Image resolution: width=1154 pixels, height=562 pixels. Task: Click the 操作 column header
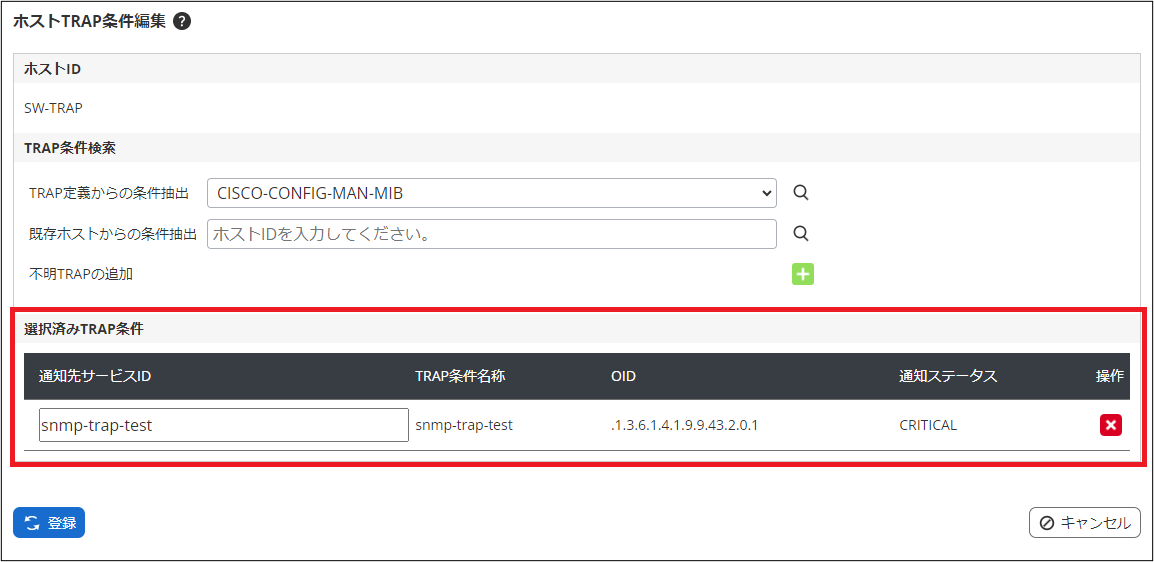pyautogui.click(x=1109, y=377)
